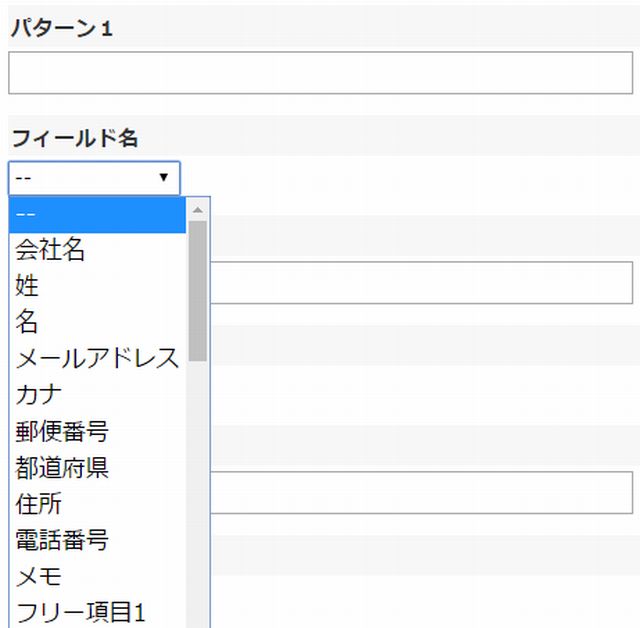Pick the 名 option

pyautogui.click(x=98, y=321)
